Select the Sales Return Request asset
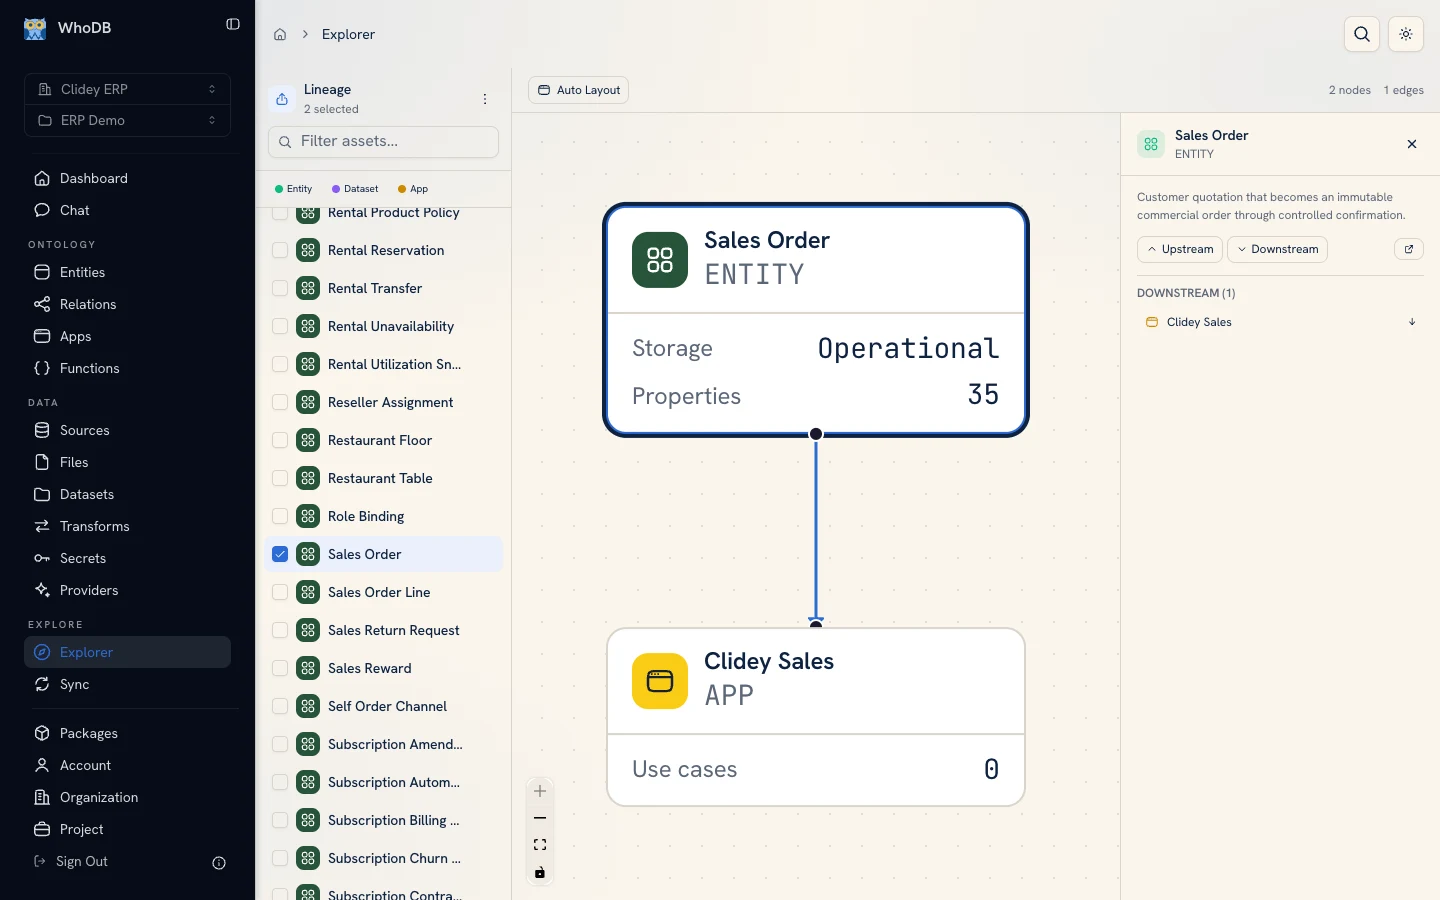 click(x=383, y=630)
